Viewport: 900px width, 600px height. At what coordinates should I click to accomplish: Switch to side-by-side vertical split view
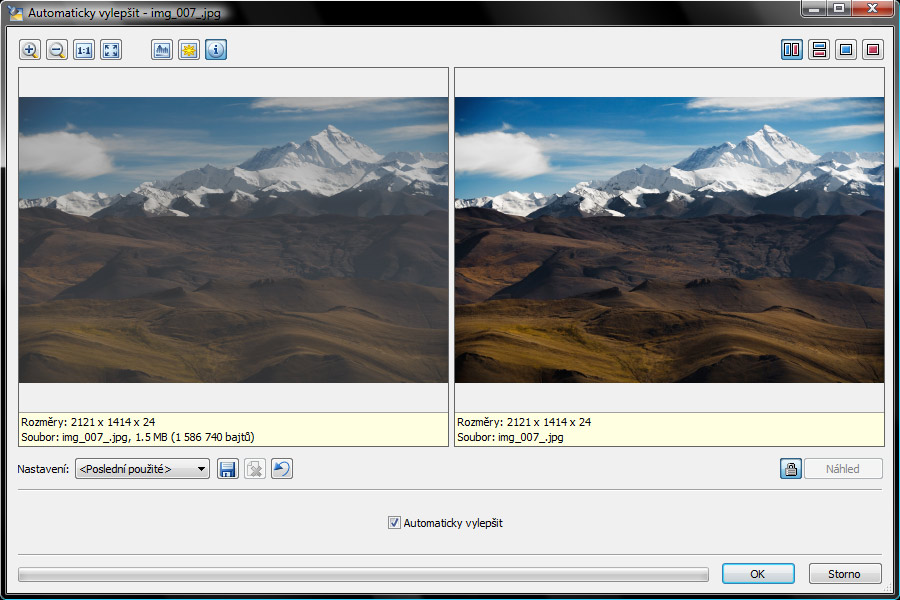coord(792,50)
